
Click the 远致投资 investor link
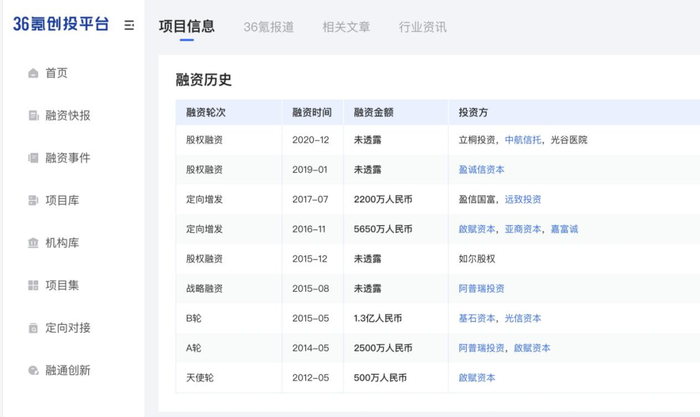pos(524,199)
